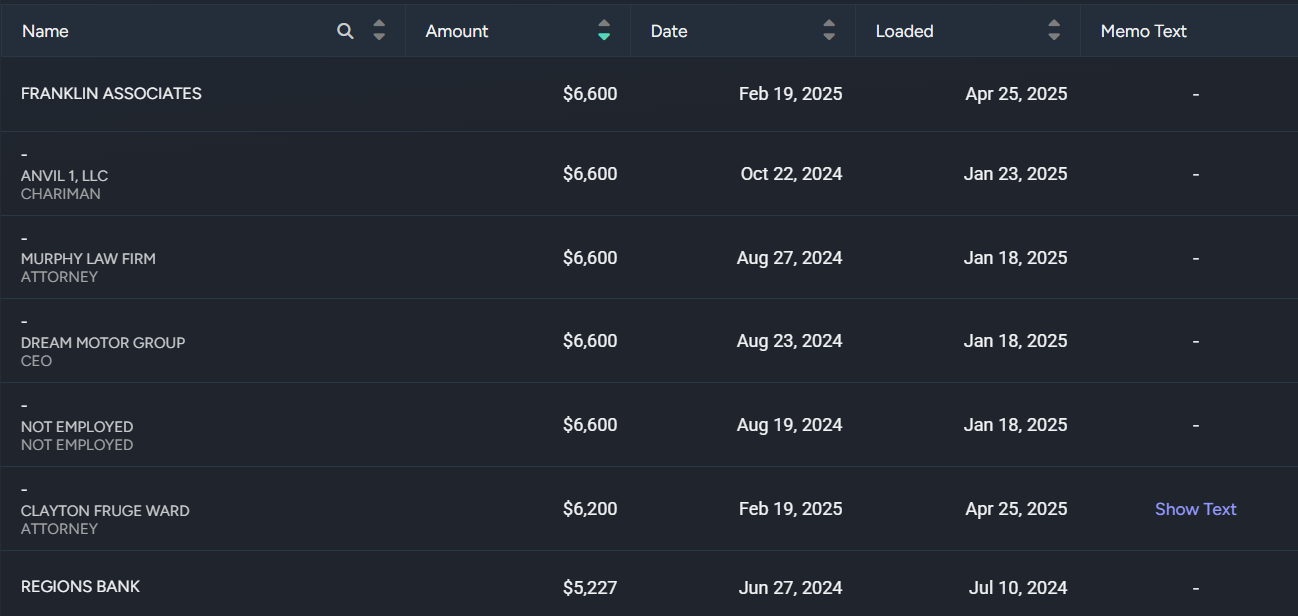Viewport: 1298px width, 616px height.
Task: Select the Jul 10, 2024 loaded date
Action: coord(1017,588)
